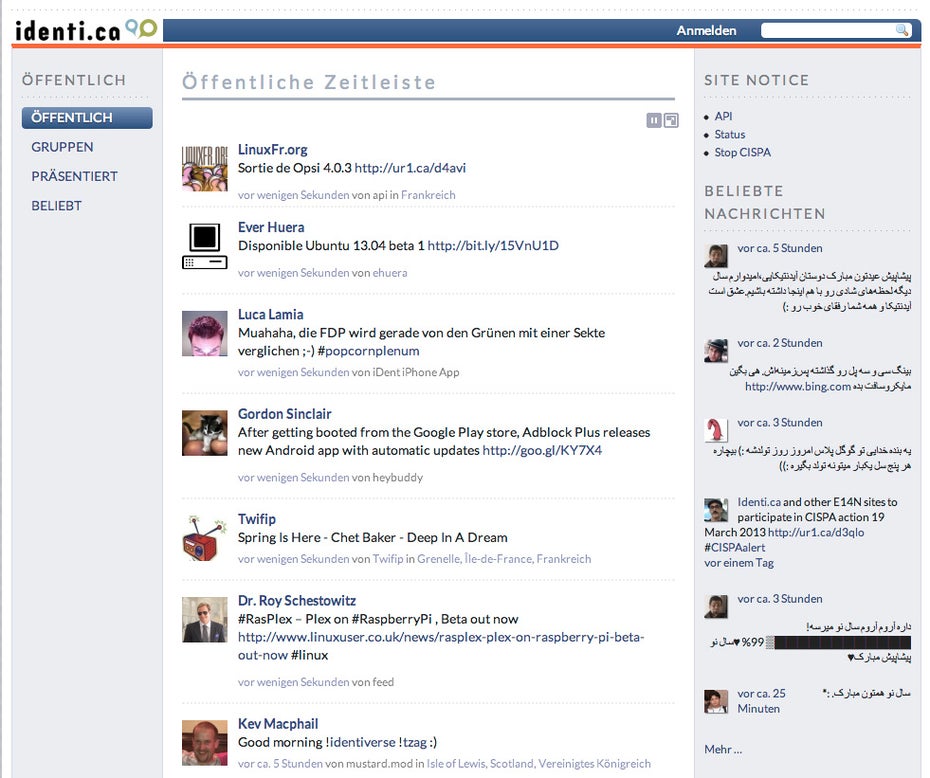Open Ever Huera profile name
The image size is (930, 778).
[271, 227]
